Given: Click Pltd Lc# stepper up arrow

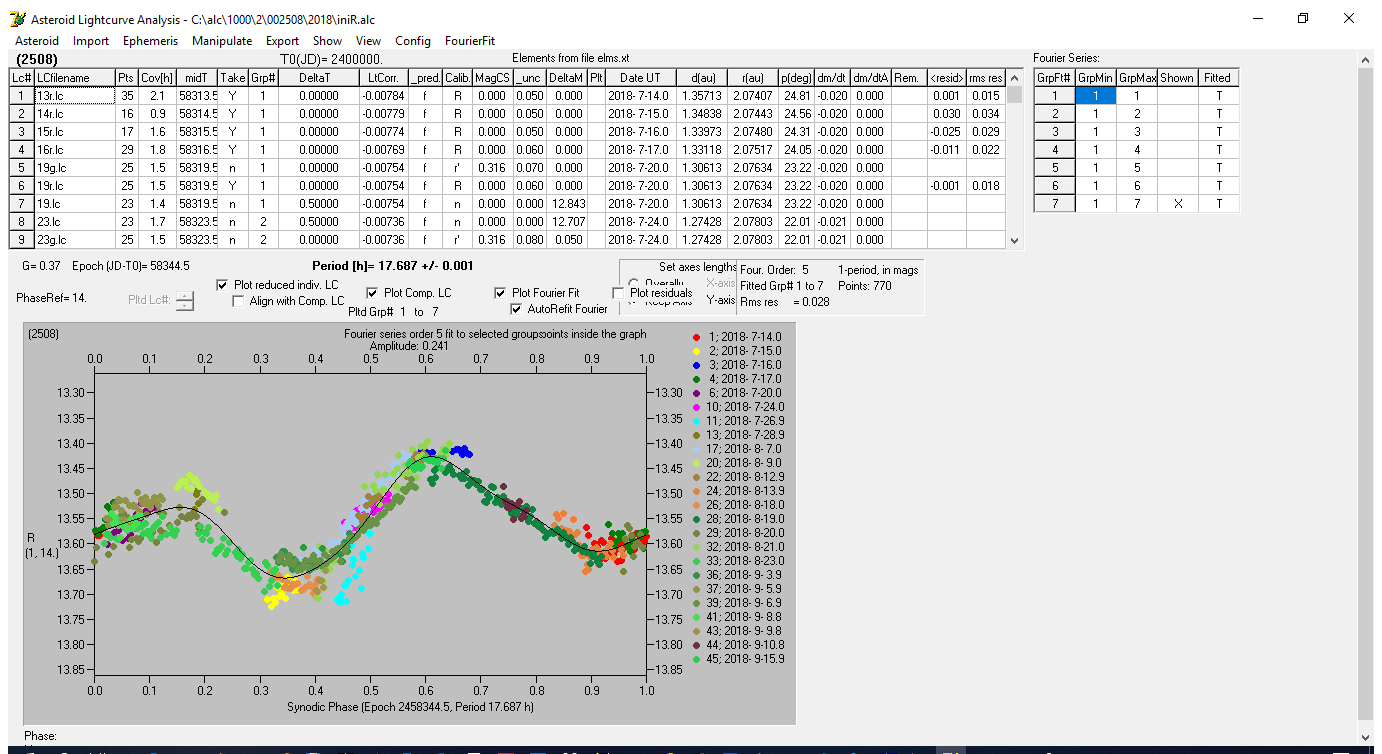Looking at the screenshot, I should pyautogui.click(x=185, y=295).
